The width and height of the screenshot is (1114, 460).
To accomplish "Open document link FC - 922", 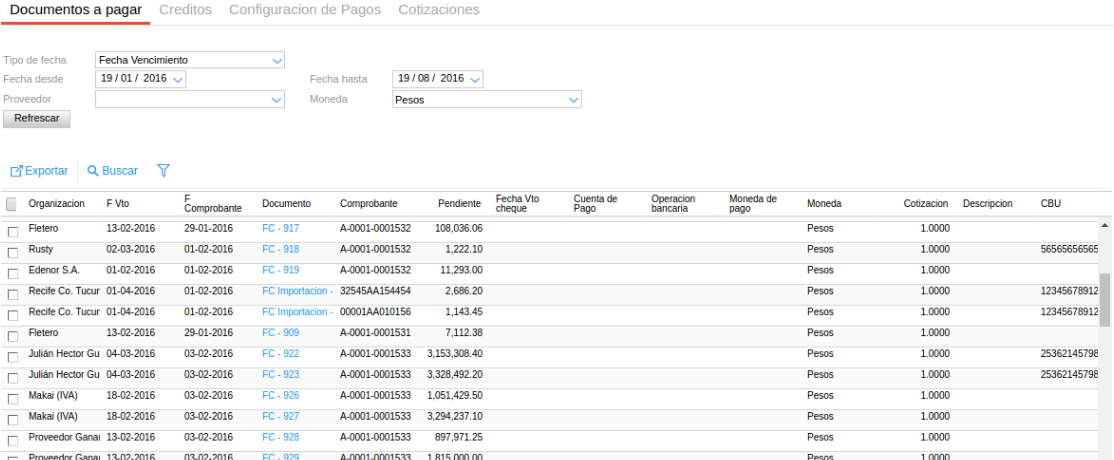I will click(280, 353).
